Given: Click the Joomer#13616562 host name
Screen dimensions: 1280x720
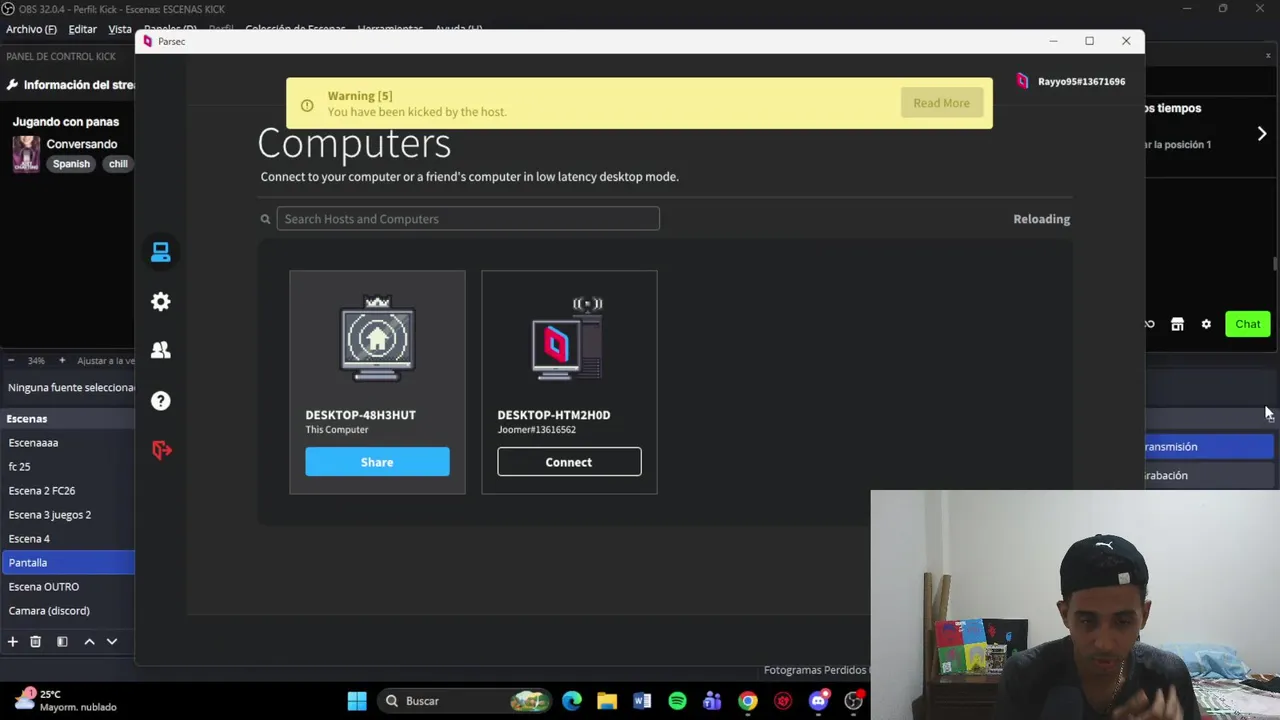Looking at the screenshot, I should coord(536,430).
